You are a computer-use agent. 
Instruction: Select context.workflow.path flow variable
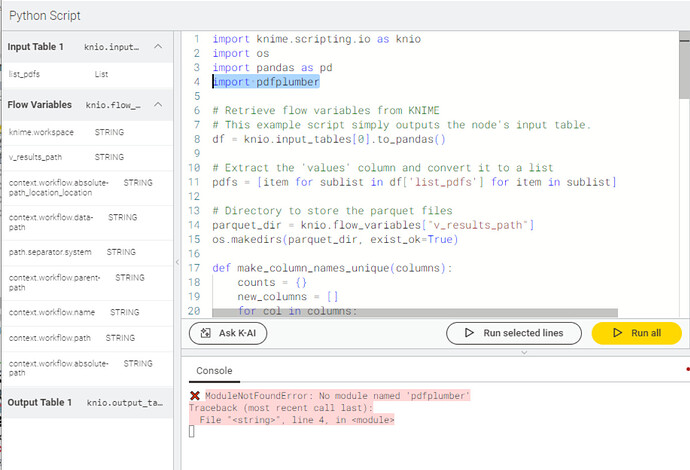coord(88,338)
